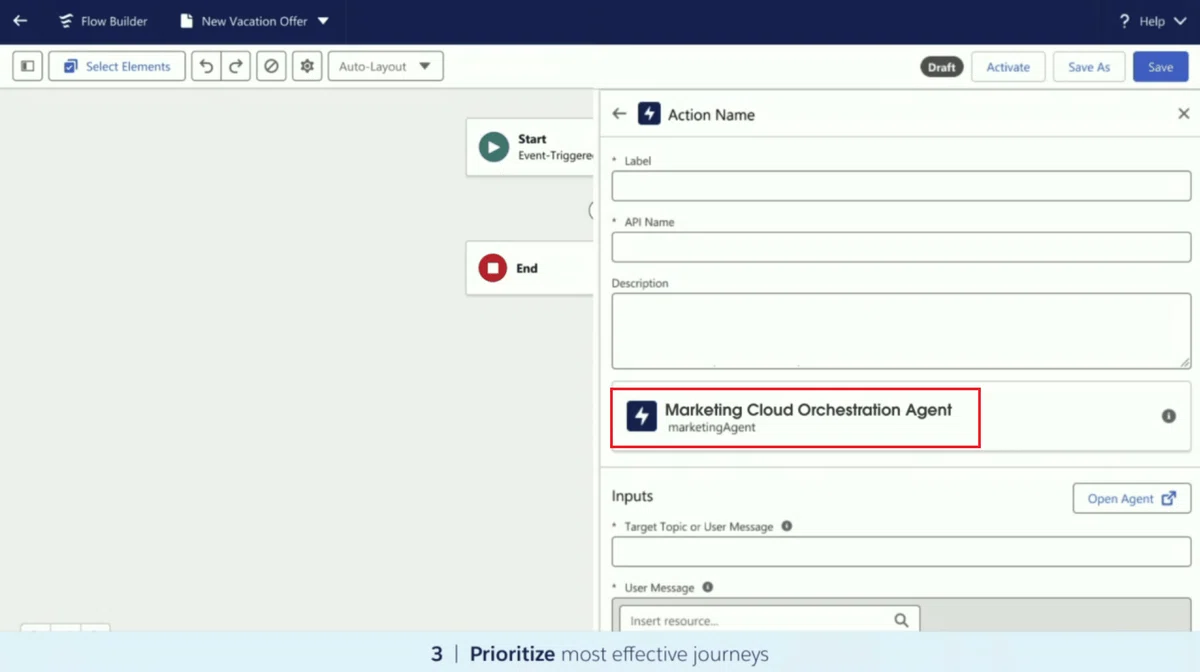Open flow settings gear icon
Screen dimensions: 1200x672
click(307, 67)
